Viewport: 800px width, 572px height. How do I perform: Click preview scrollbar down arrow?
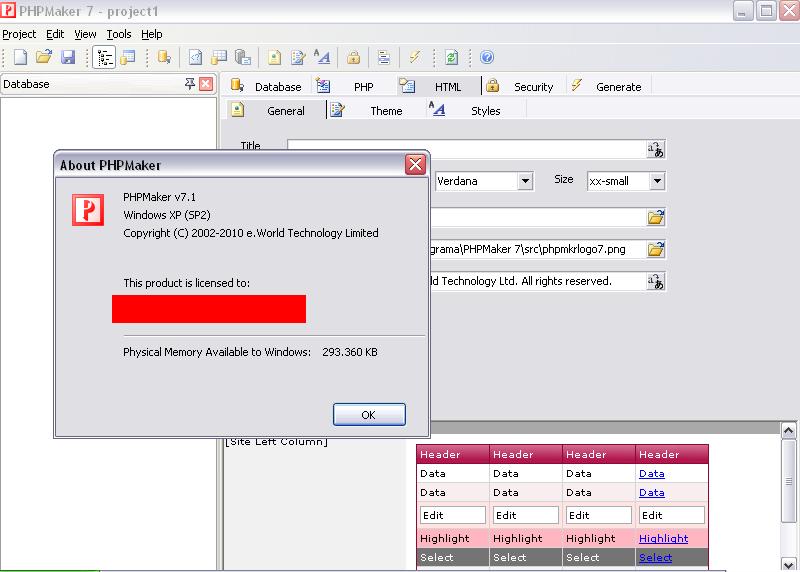[x=788, y=564]
